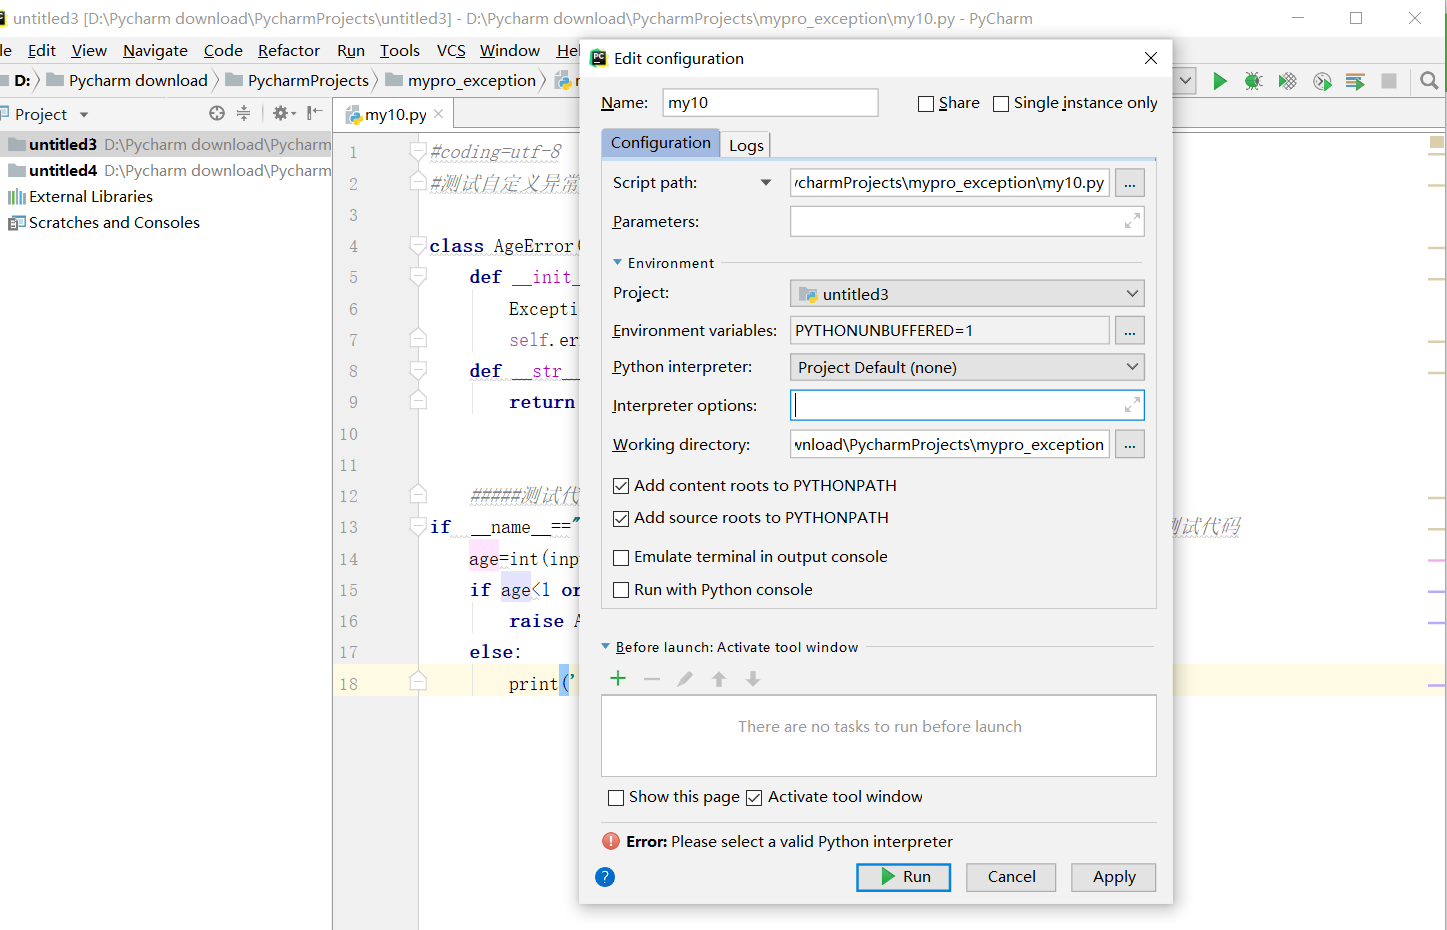The image size is (1447, 930).
Task: Select the Configuration tab
Action: point(660,143)
